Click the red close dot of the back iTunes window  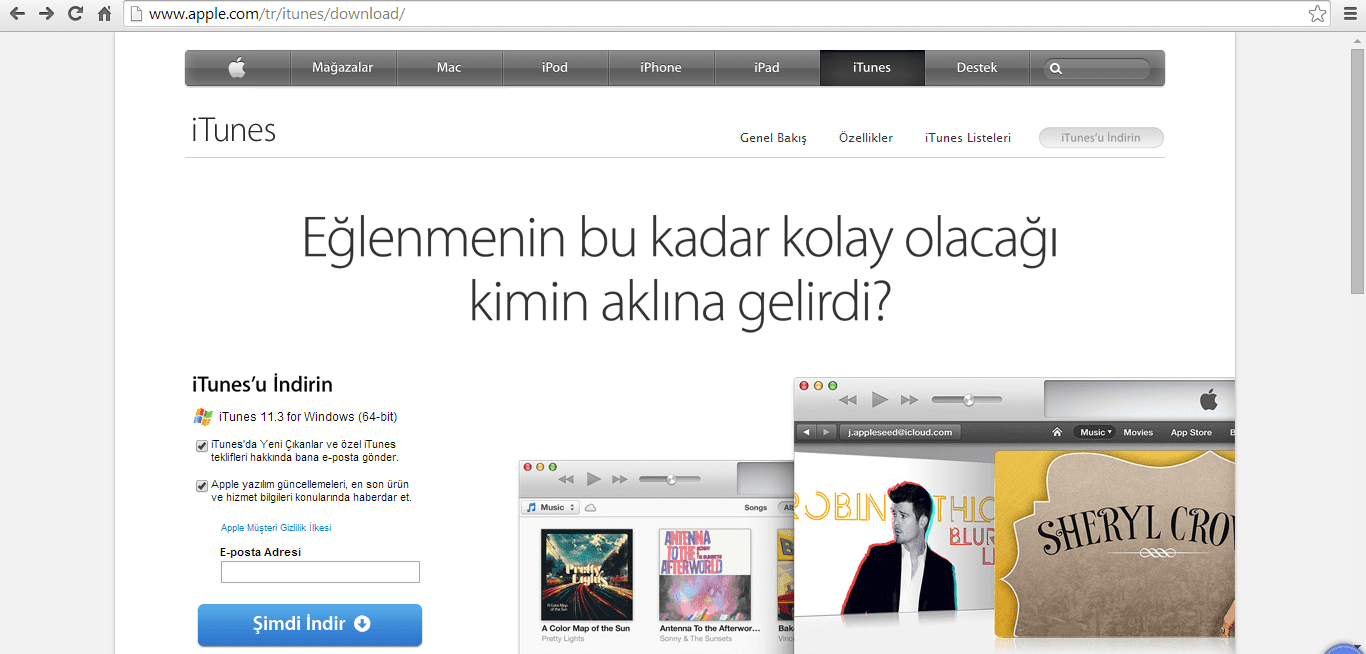point(527,467)
